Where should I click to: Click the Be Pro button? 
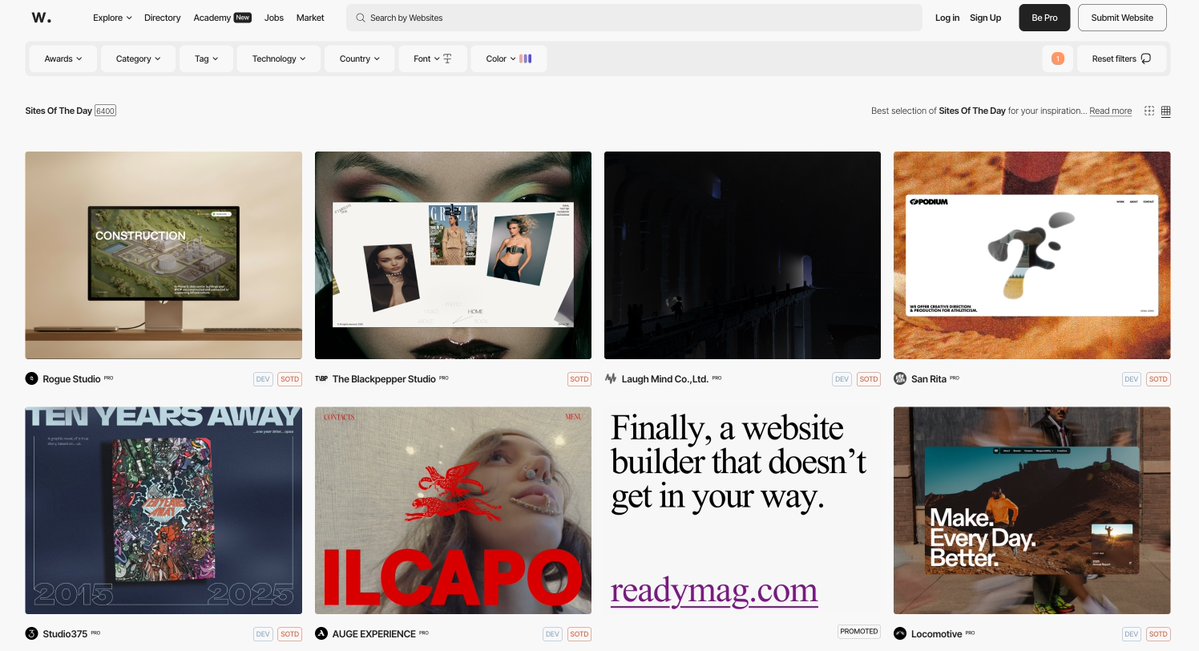tap(1045, 18)
